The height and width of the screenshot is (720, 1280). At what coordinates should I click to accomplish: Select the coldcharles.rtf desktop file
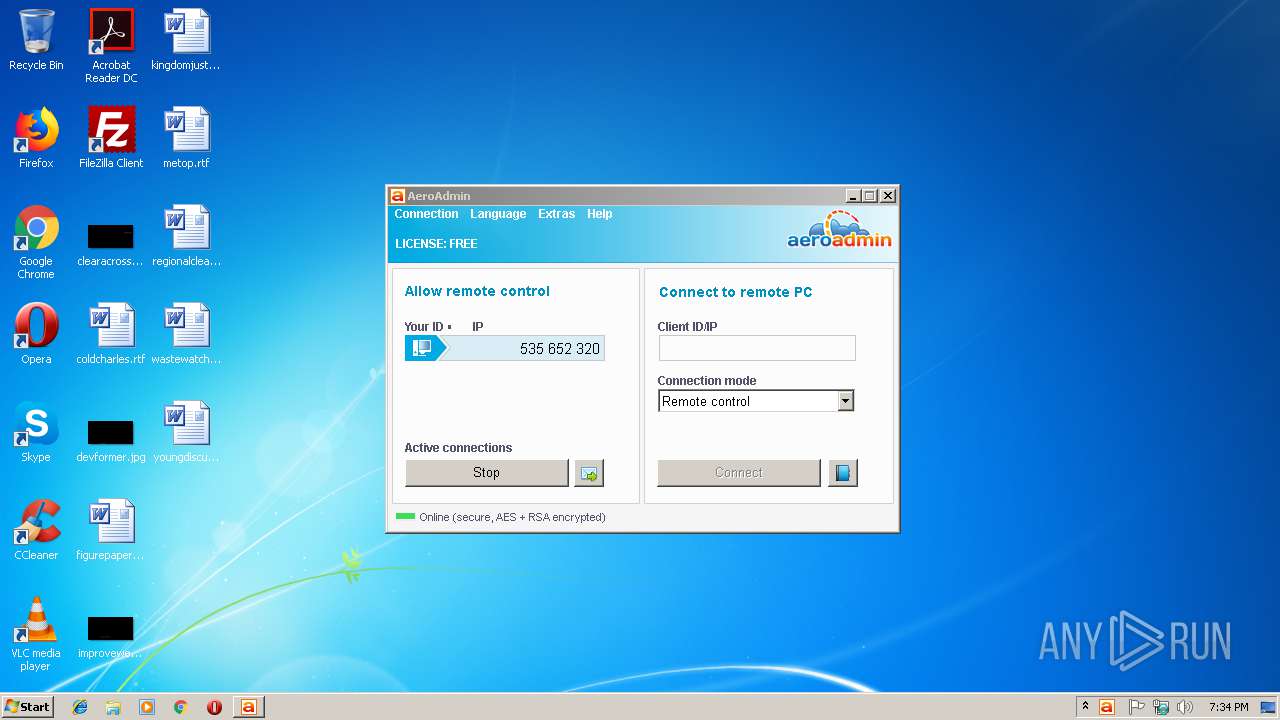pos(111,334)
